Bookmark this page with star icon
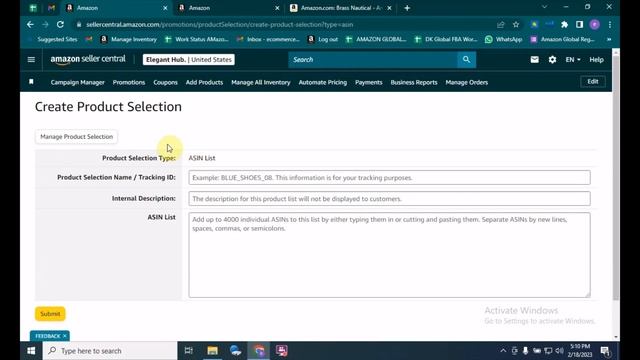 click(x=516, y=24)
